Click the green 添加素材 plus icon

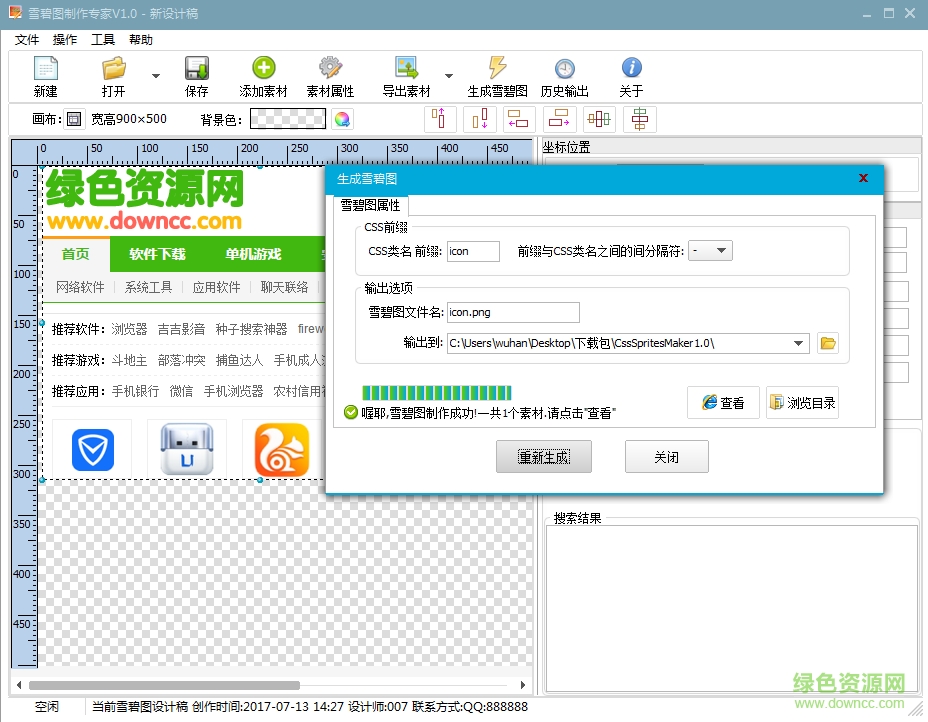click(x=263, y=69)
